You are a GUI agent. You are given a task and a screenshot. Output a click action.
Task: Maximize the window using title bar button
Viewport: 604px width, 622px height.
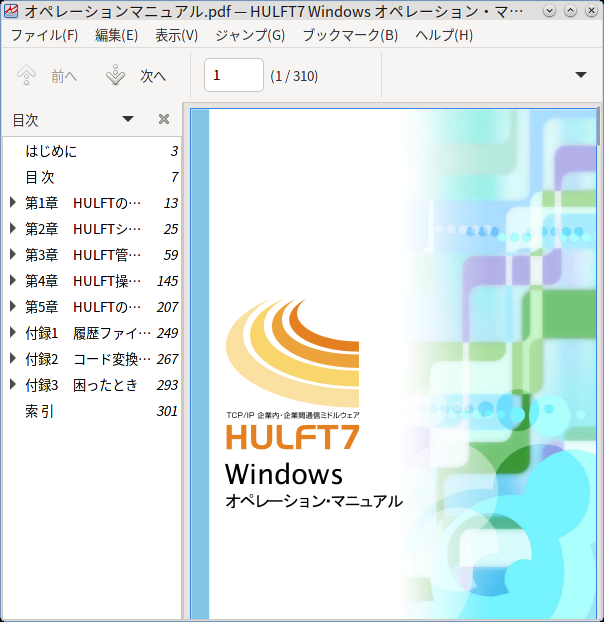570,11
